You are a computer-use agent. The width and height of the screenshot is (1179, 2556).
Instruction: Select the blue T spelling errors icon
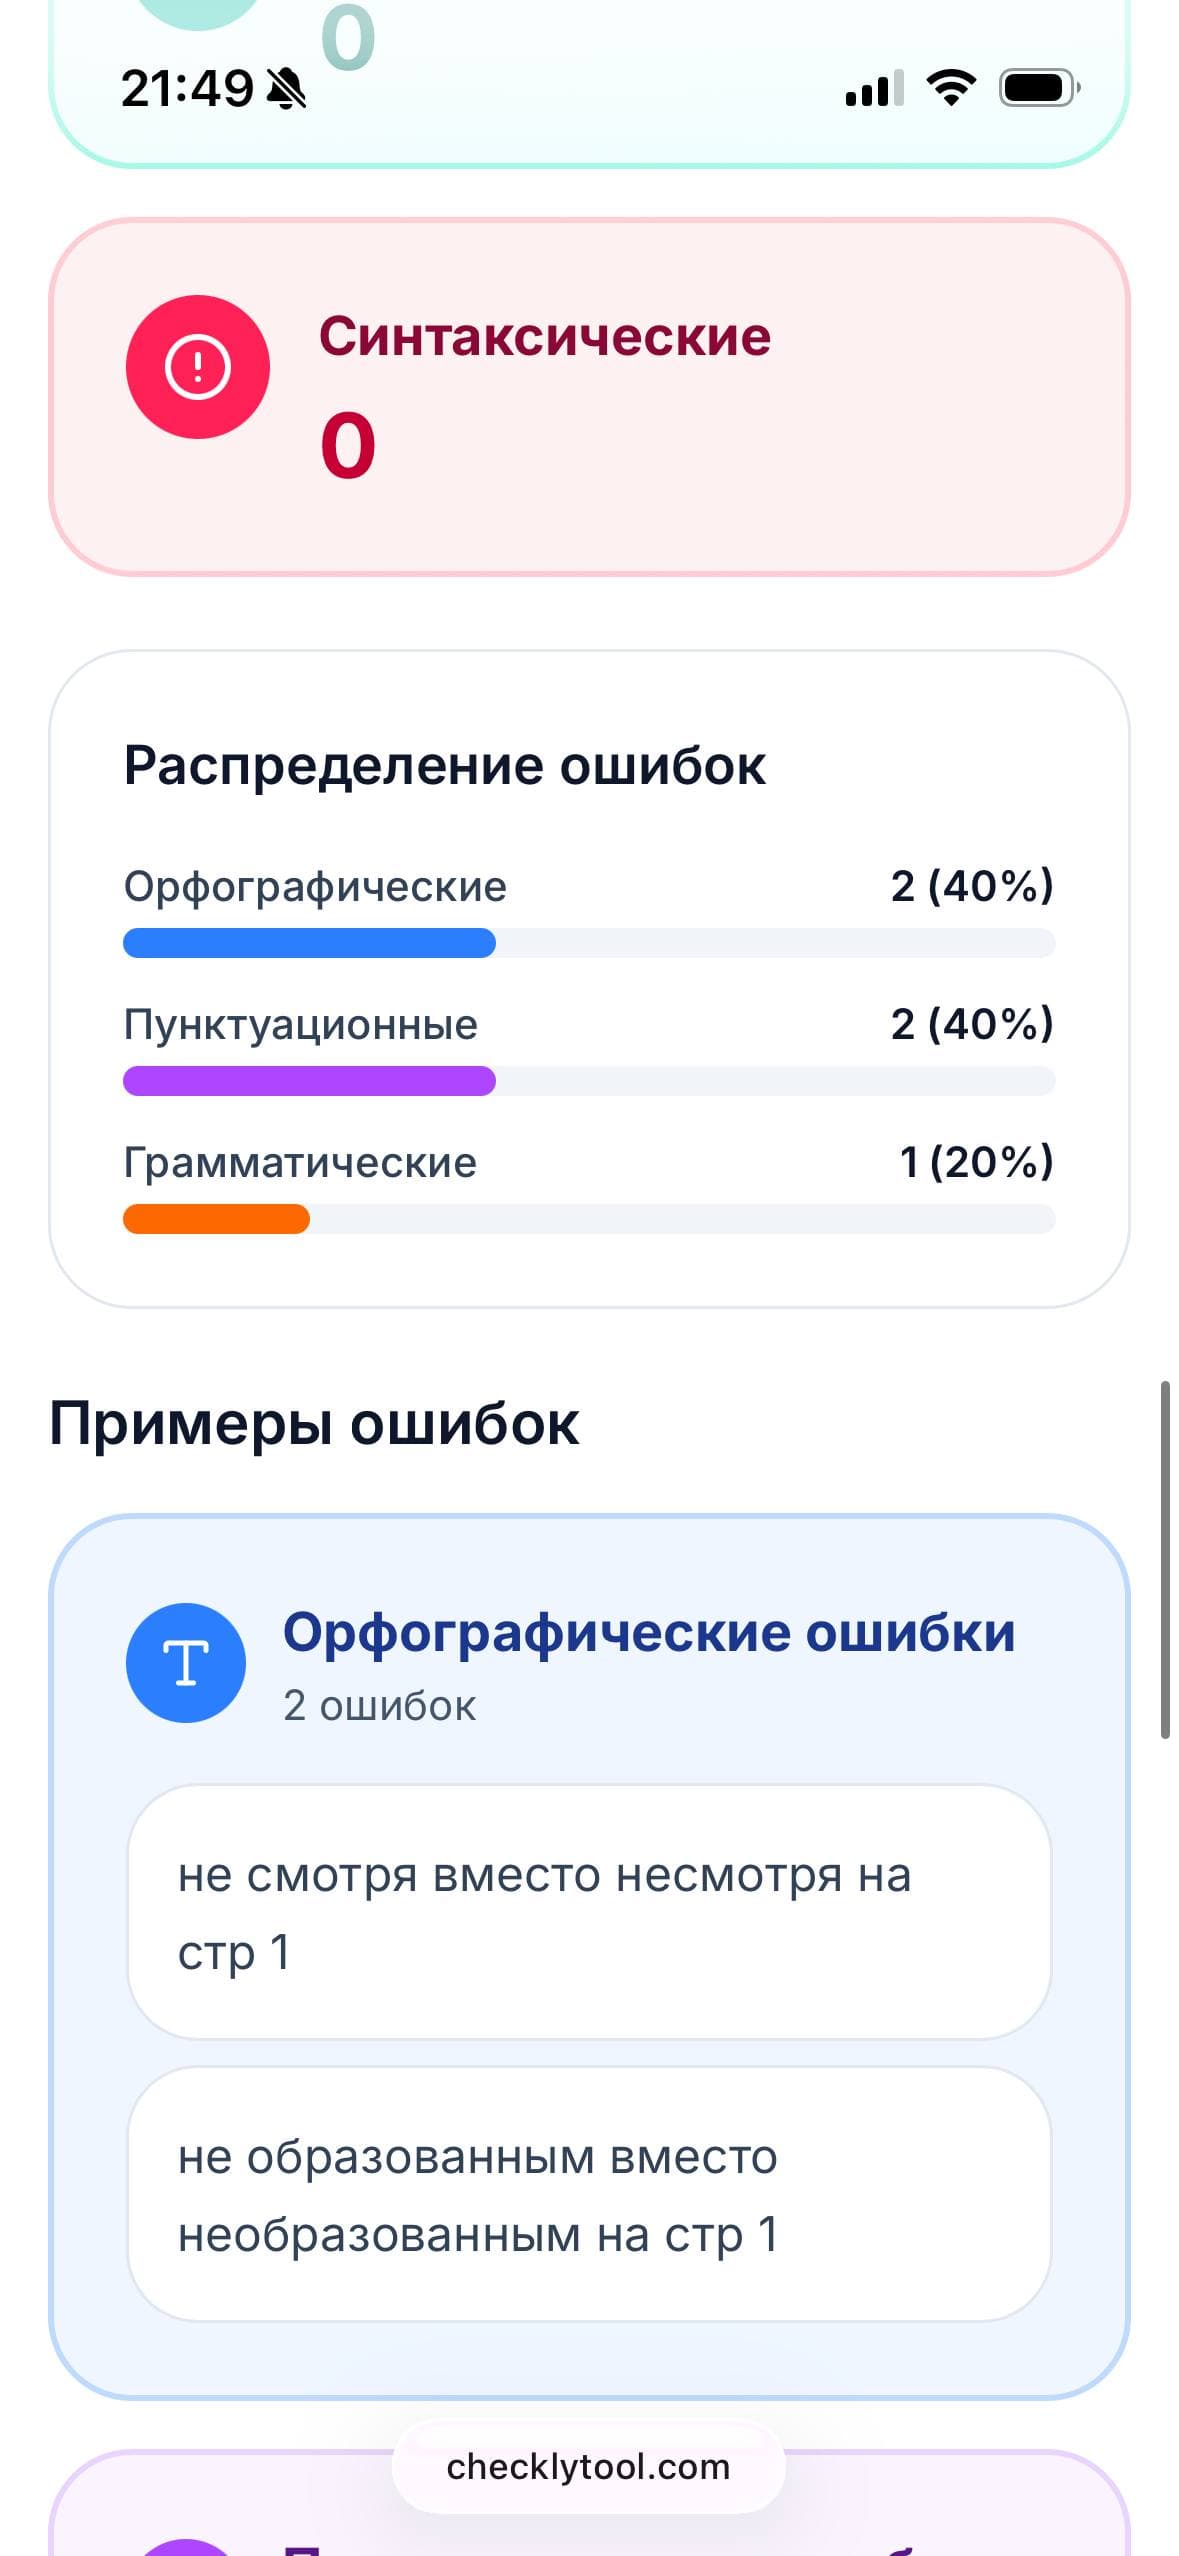185,1662
